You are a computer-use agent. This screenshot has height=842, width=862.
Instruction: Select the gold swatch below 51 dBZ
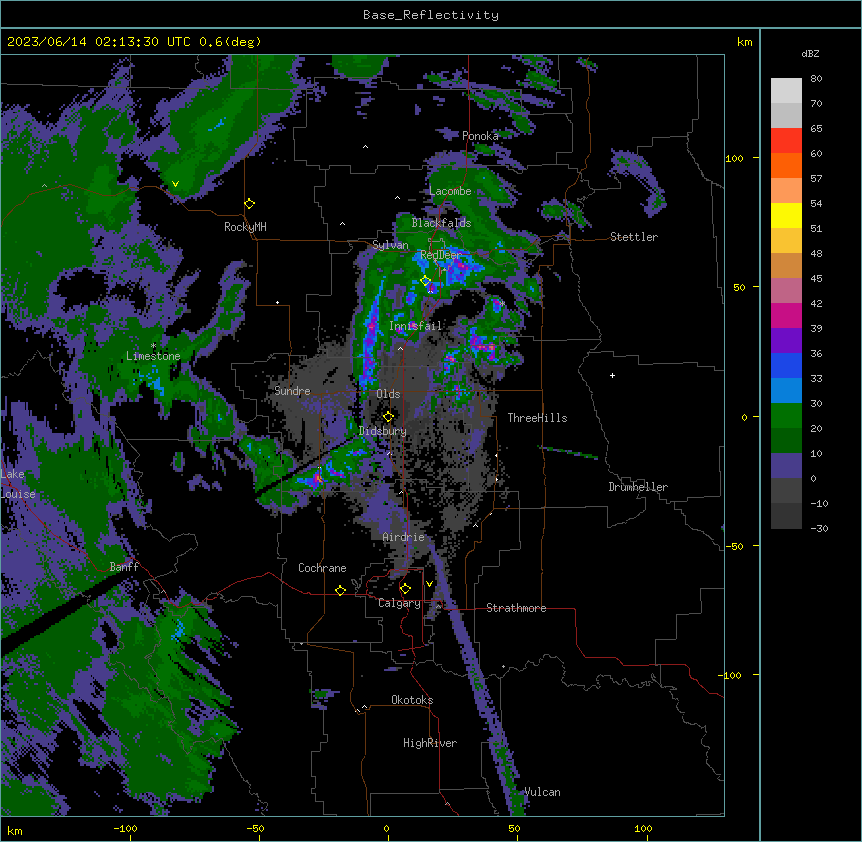[786, 241]
